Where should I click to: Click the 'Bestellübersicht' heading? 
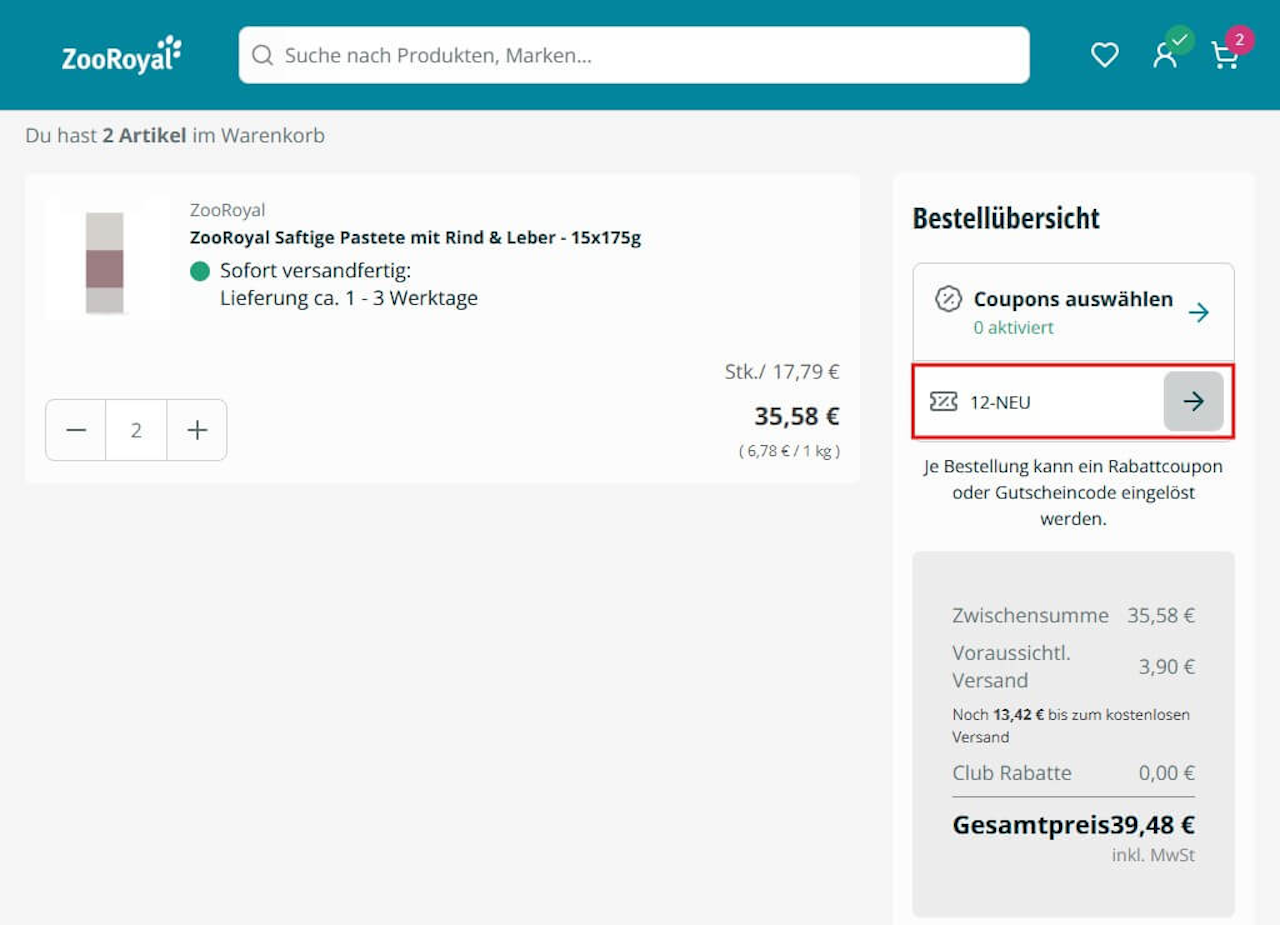[x=1006, y=218]
